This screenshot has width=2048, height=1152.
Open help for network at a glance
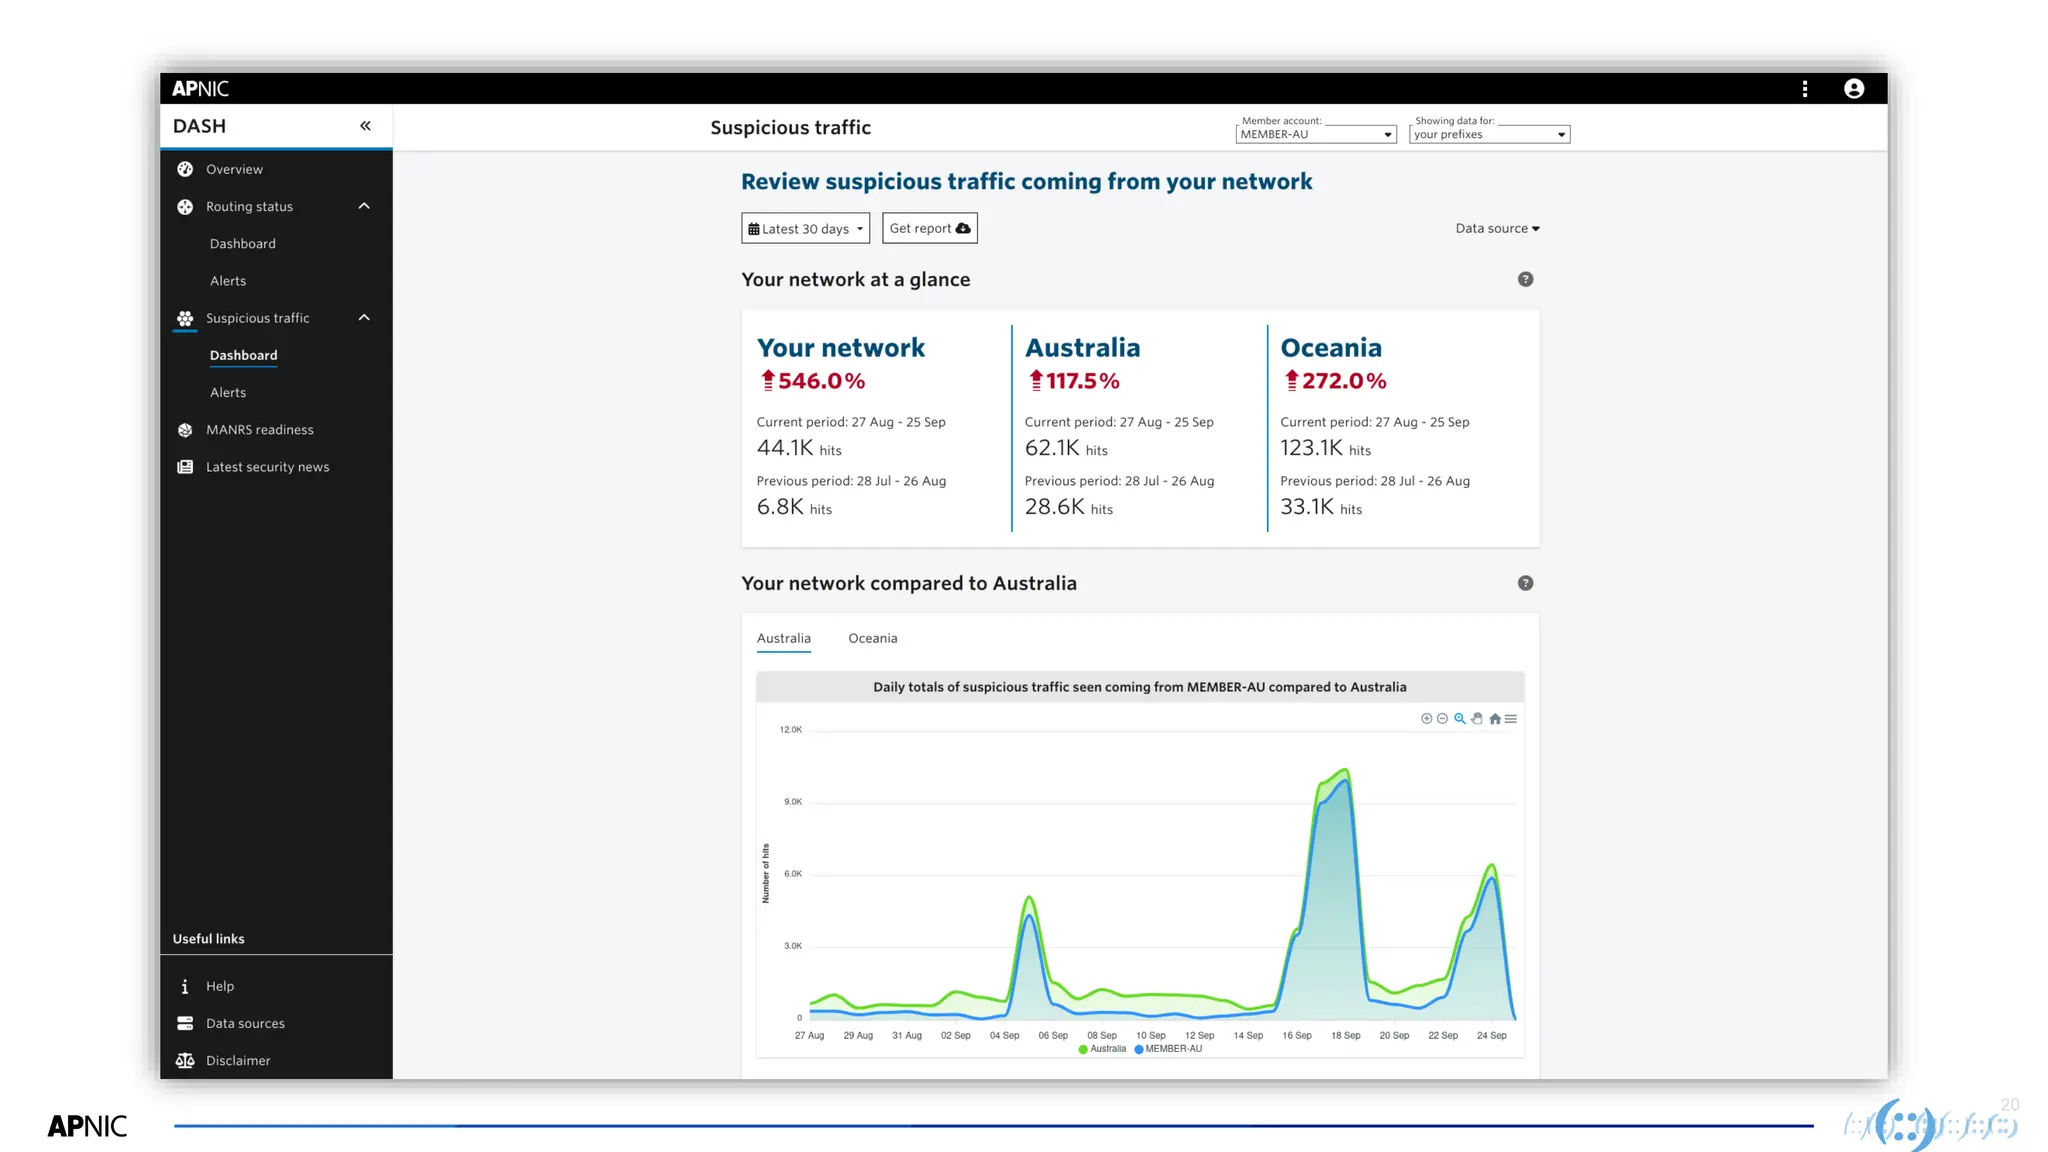click(x=1525, y=280)
